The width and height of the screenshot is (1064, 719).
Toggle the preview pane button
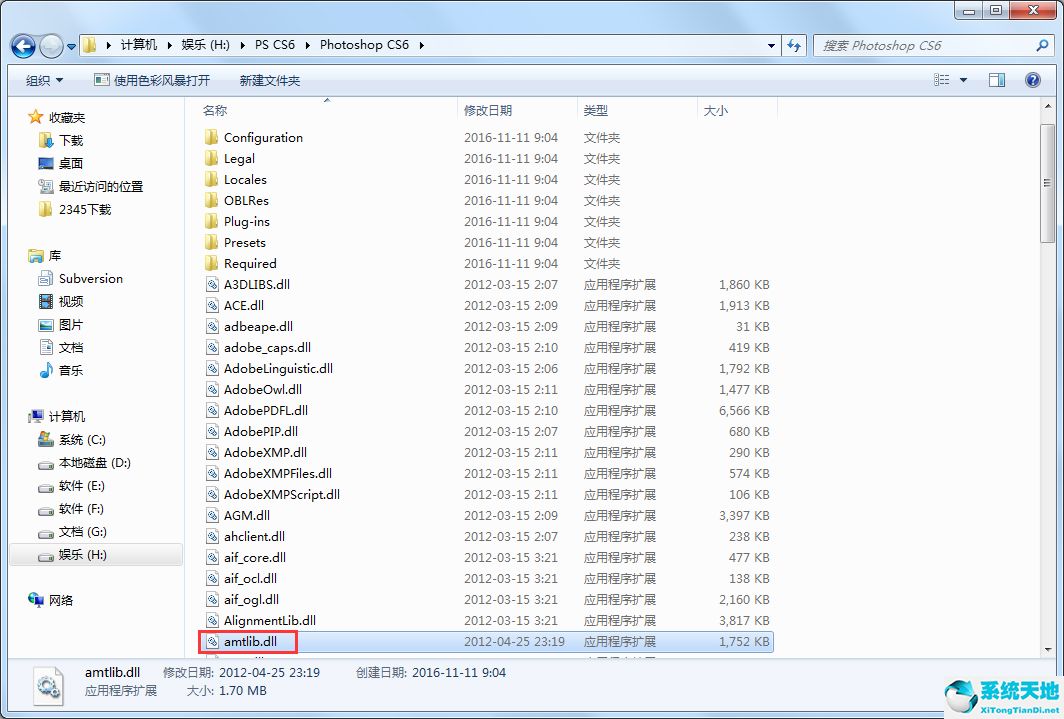click(x=997, y=80)
